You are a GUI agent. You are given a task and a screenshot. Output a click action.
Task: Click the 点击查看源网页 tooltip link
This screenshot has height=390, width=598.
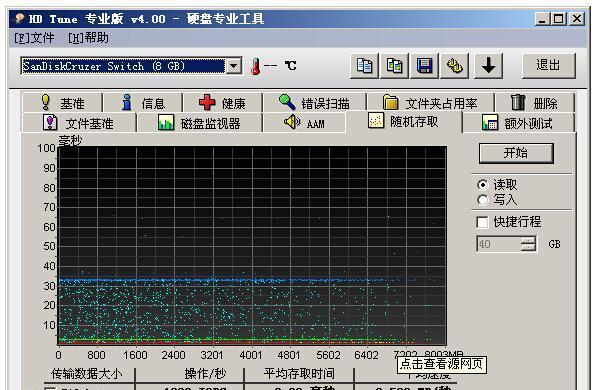pyautogui.click(x=442, y=364)
